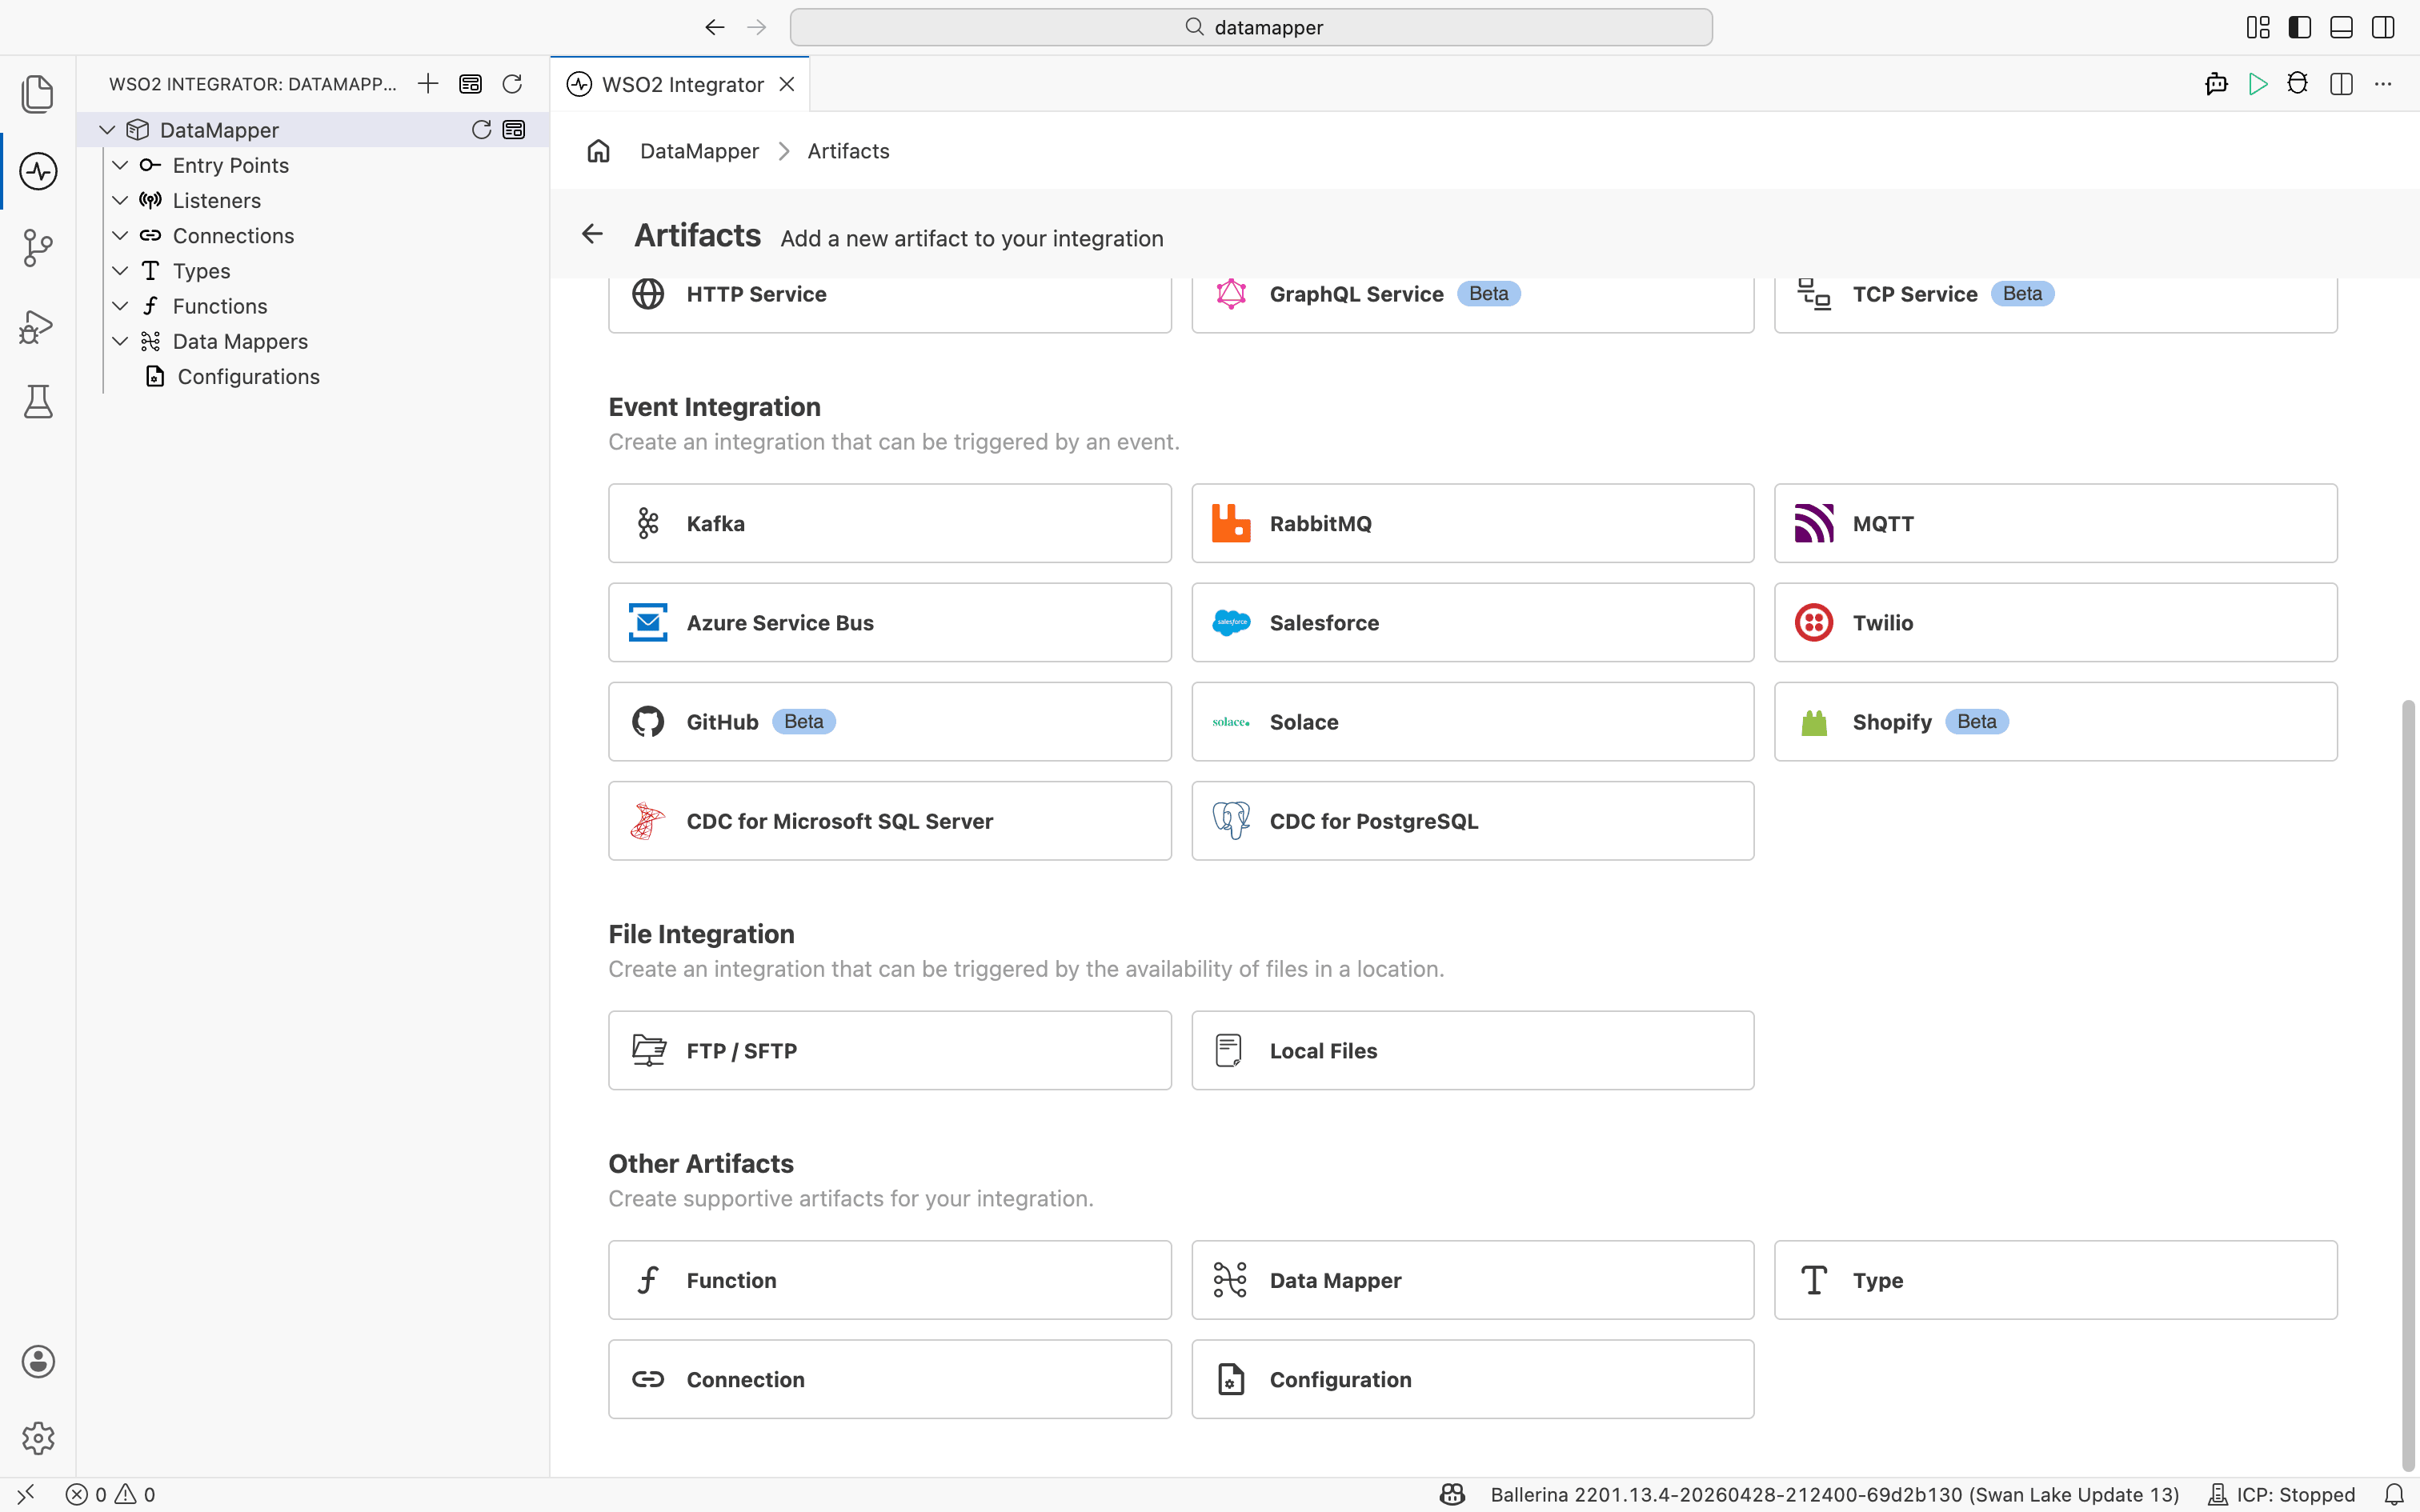This screenshot has width=2420, height=1512.
Task: Click the Copilot icon in status bar
Action: coord(1452,1494)
